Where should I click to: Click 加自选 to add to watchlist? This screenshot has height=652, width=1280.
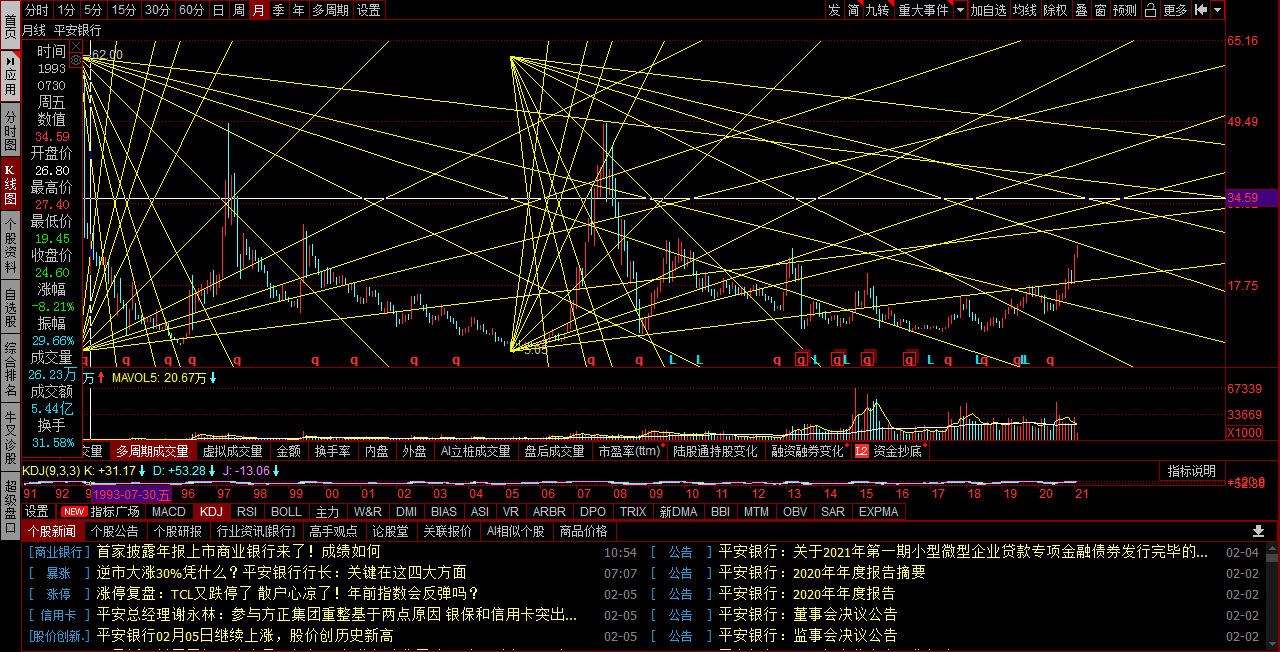tap(988, 10)
